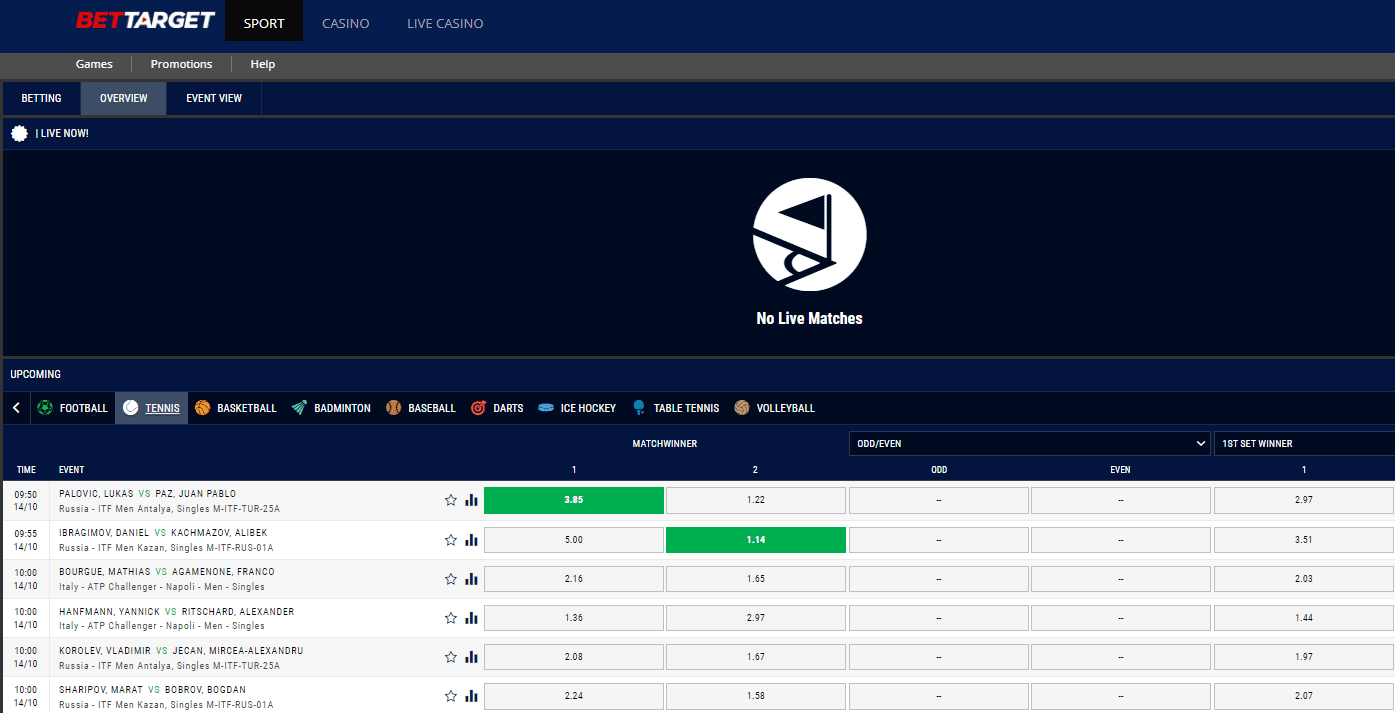The width and height of the screenshot is (1395, 713).
Task: View stats icon for Korolev vs Jecan
Action: 472,657
